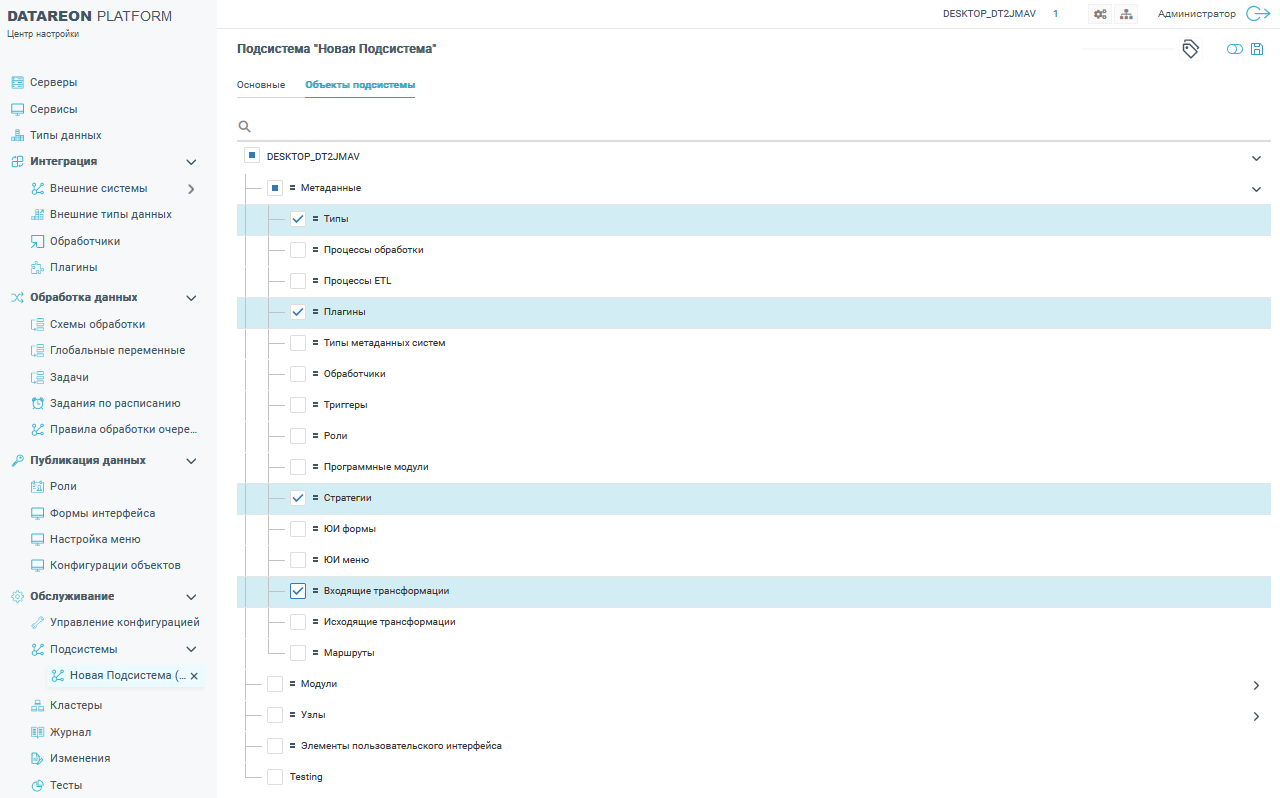Select the Объекты подсистемы tab
The image size is (1280, 798).
click(x=360, y=85)
